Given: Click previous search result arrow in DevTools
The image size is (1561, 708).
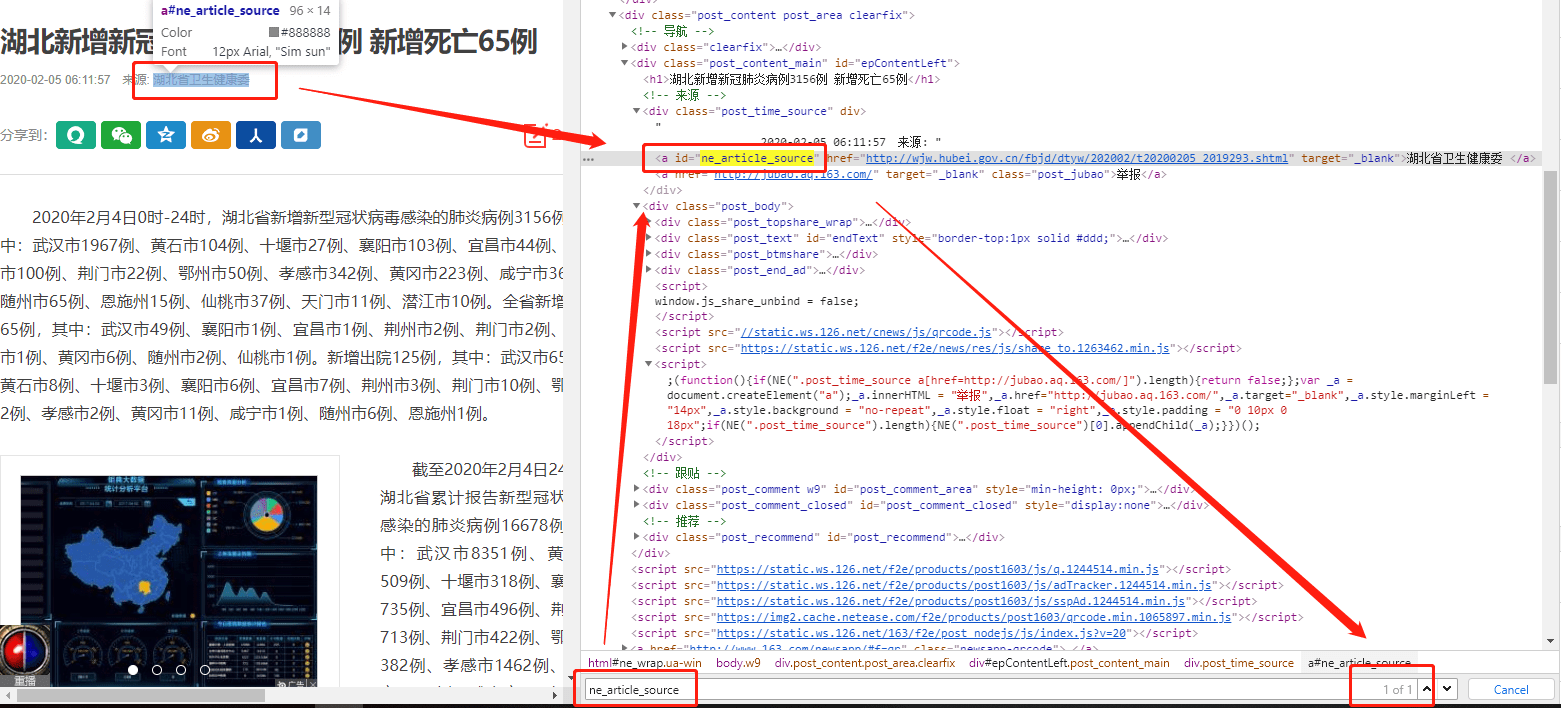Looking at the screenshot, I should 1426,689.
